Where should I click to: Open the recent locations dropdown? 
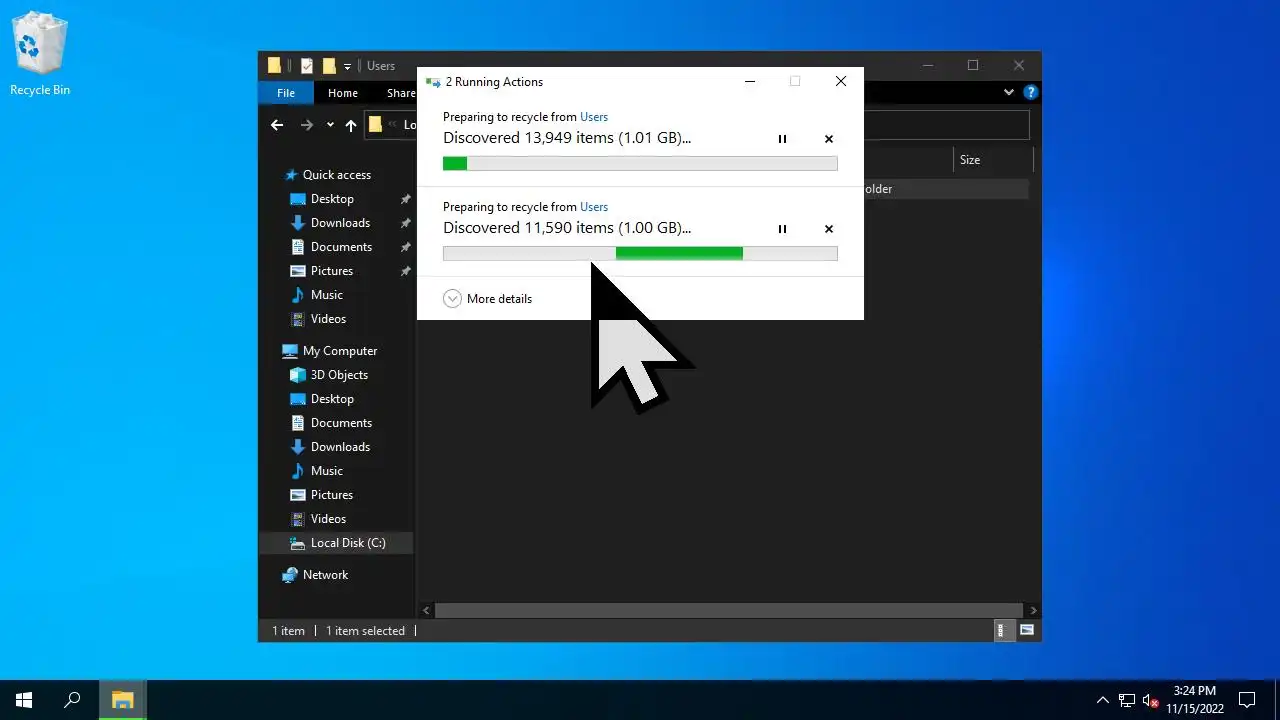click(330, 125)
